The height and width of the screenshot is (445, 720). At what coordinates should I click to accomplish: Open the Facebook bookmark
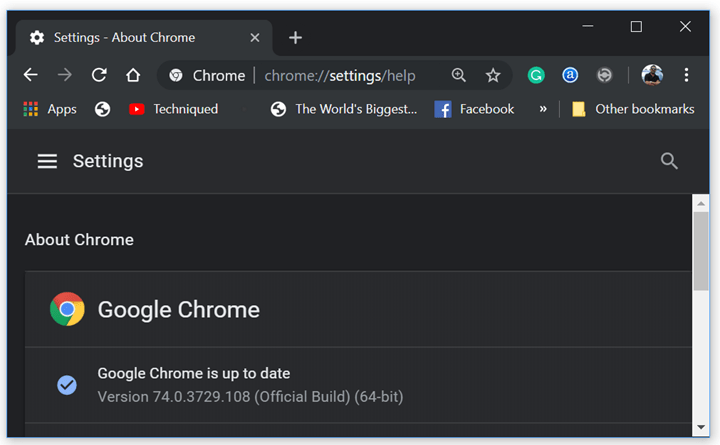point(474,109)
